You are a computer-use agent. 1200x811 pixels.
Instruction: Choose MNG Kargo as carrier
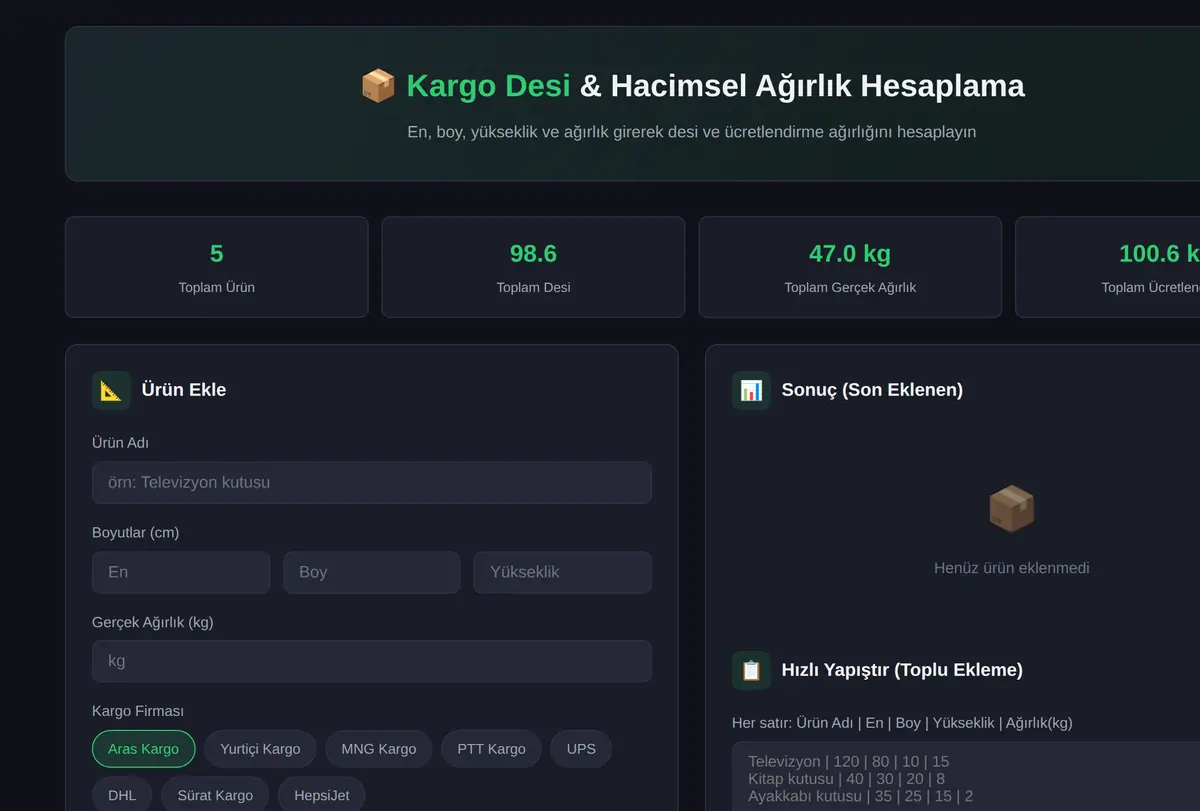378,749
